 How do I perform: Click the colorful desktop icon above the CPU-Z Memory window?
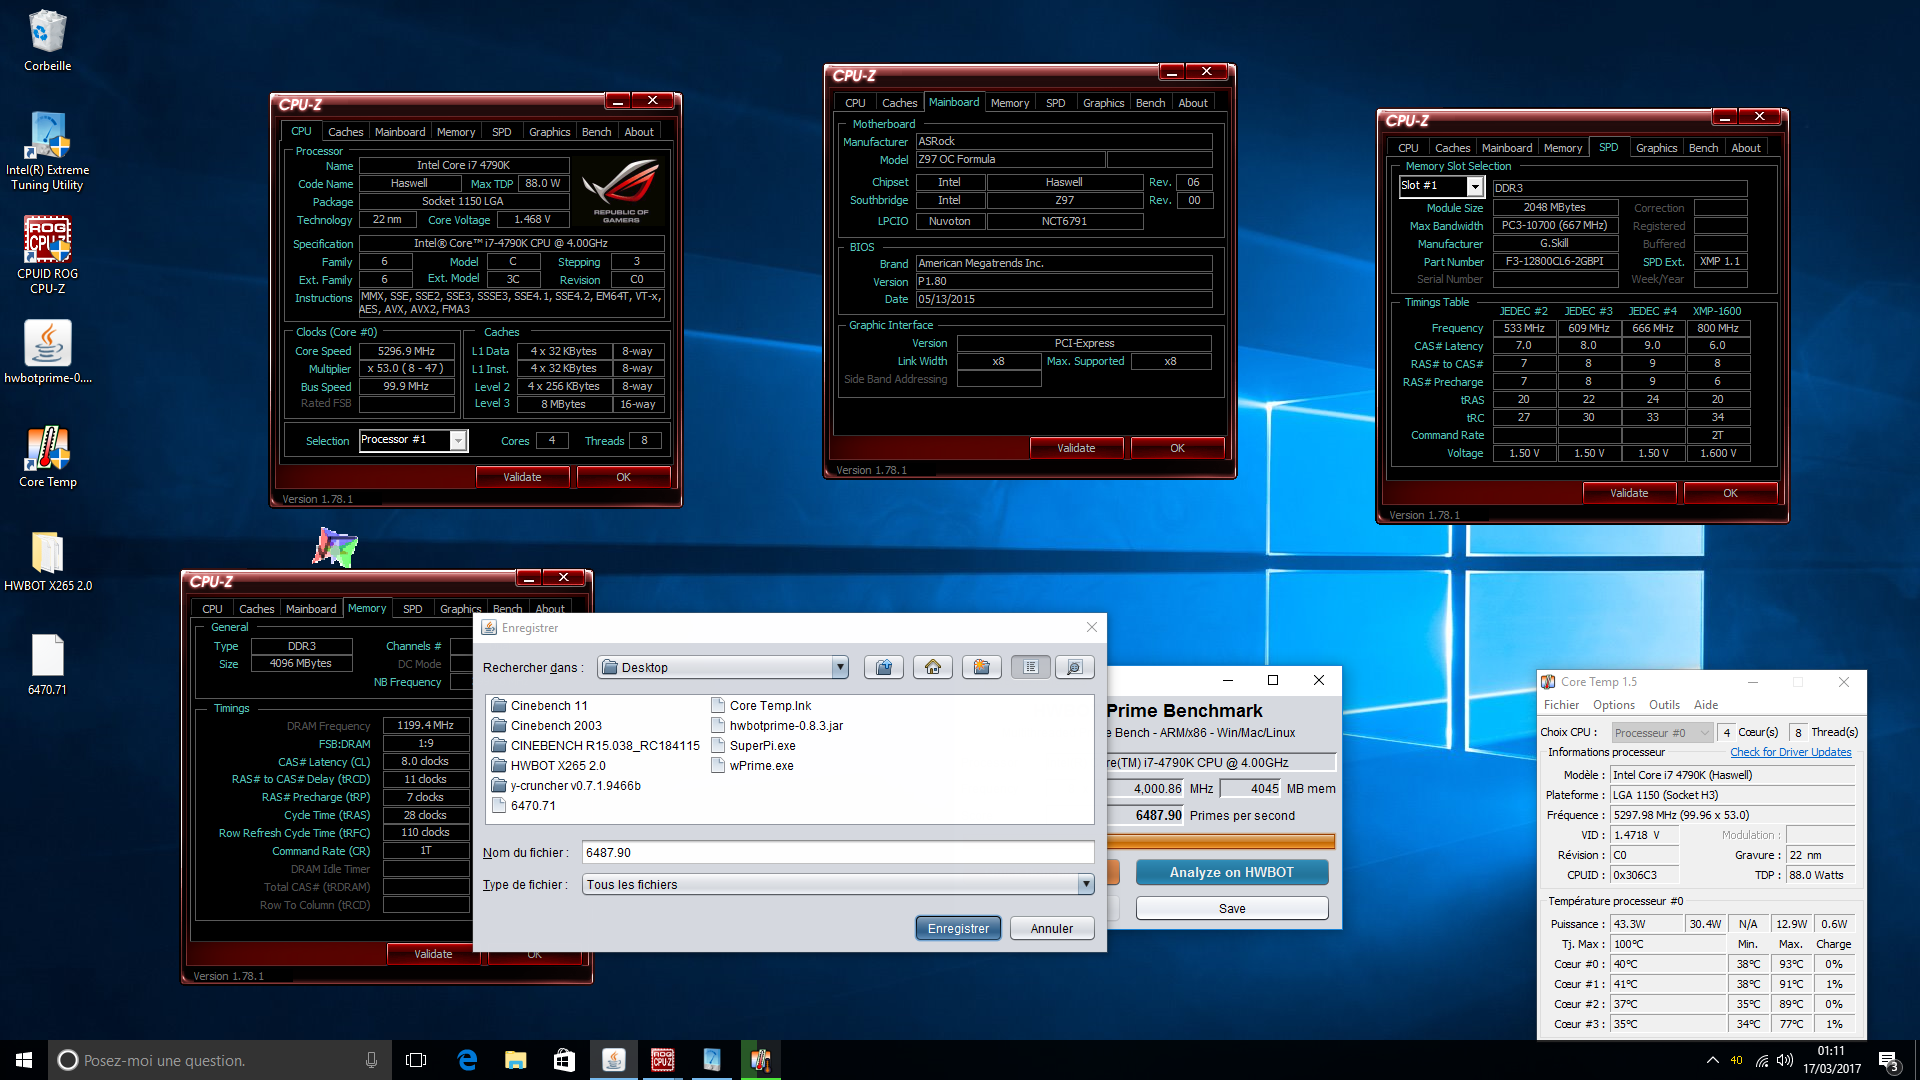[x=335, y=547]
